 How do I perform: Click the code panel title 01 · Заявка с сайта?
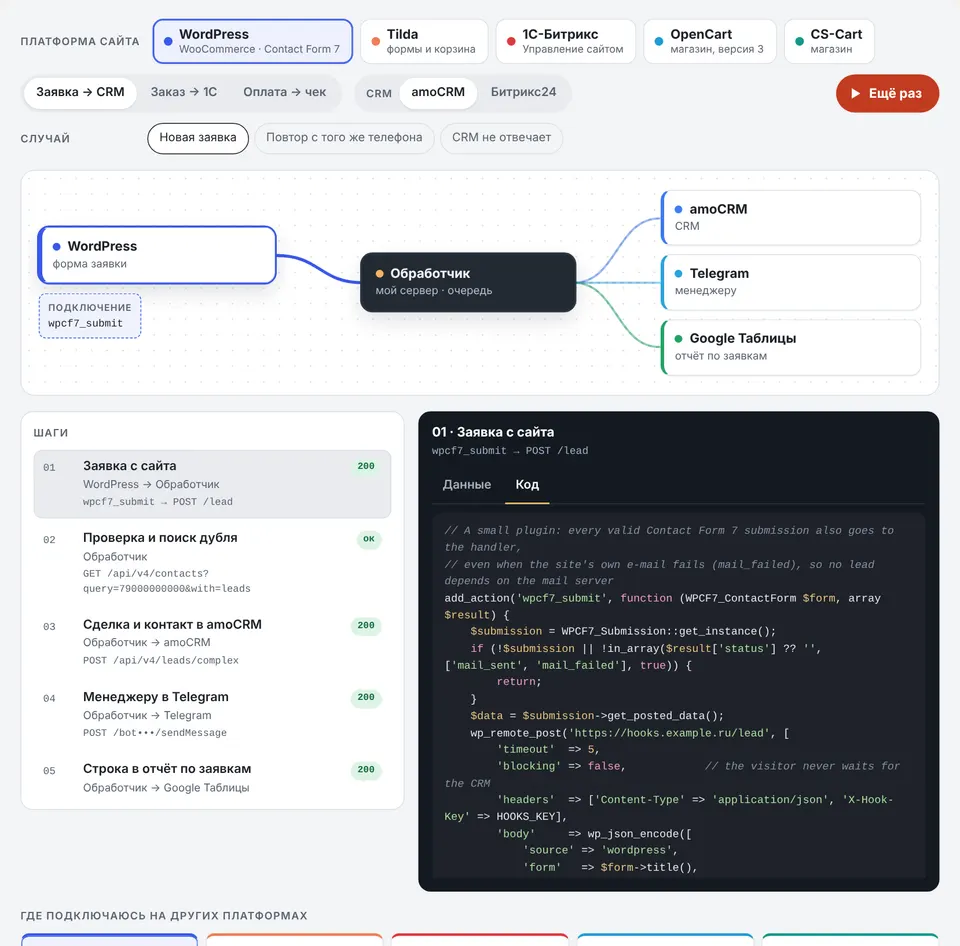point(493,432)
